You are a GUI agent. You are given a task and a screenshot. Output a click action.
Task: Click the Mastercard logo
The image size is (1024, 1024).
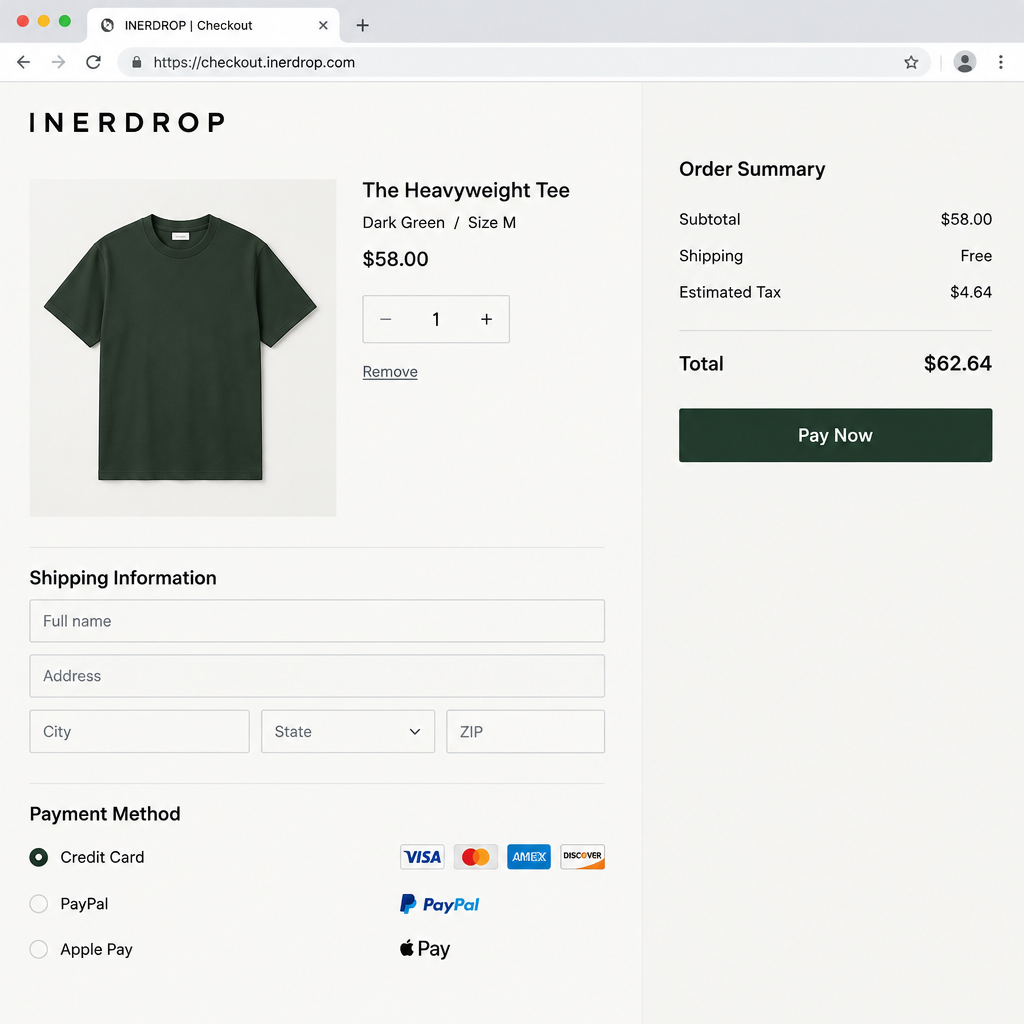475,856
